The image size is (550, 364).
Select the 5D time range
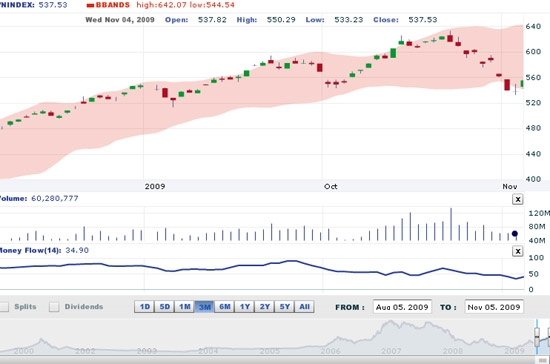(165, 307)
